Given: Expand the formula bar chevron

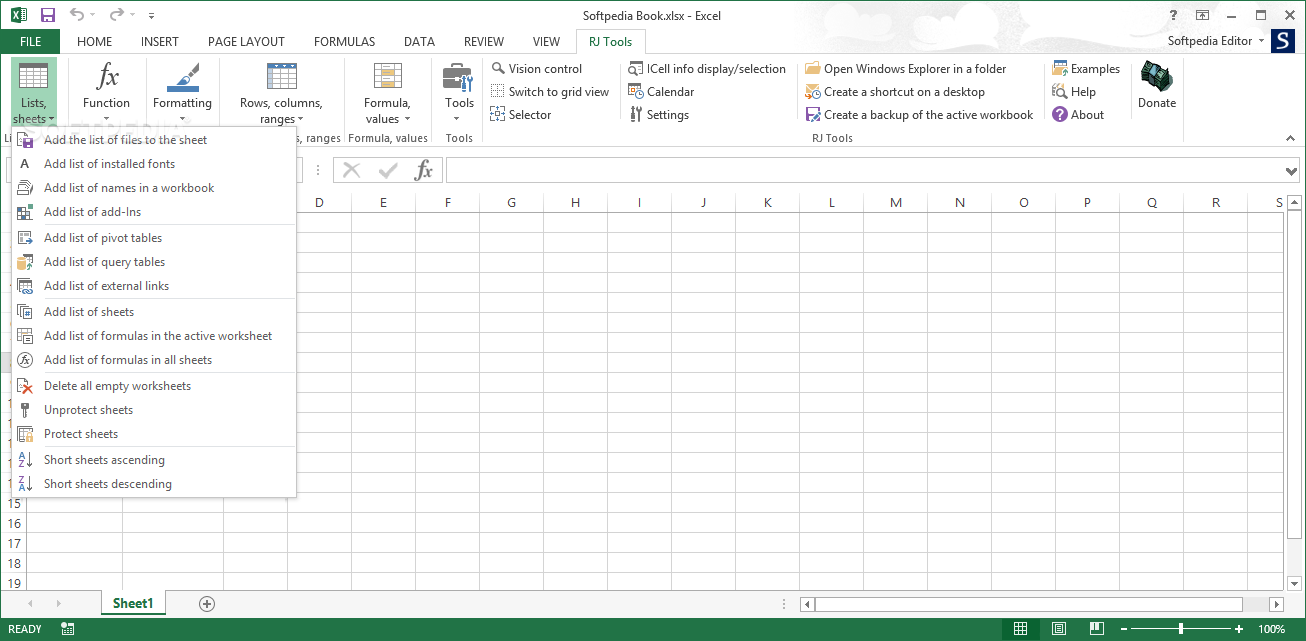Looking at the screenshot, I should pos(1290,171).
